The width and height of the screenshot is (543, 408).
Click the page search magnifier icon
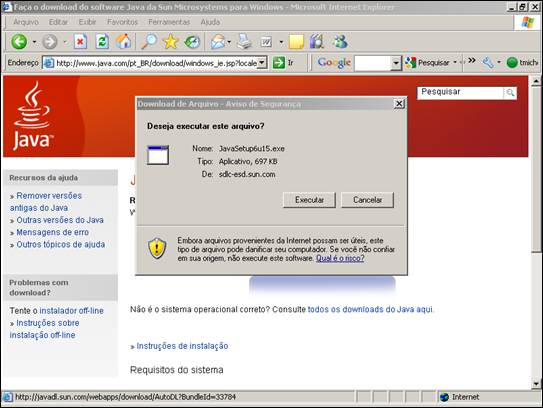coord(510,92)
